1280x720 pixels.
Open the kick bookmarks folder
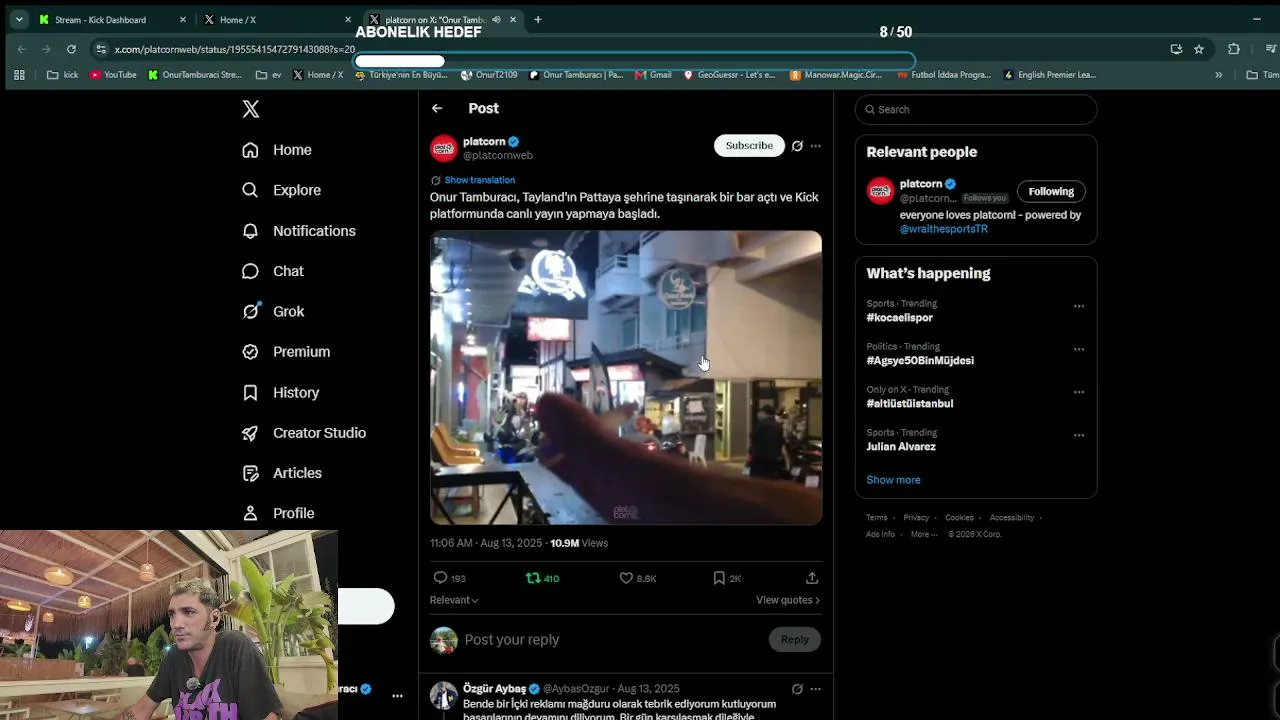pos(62,75)
